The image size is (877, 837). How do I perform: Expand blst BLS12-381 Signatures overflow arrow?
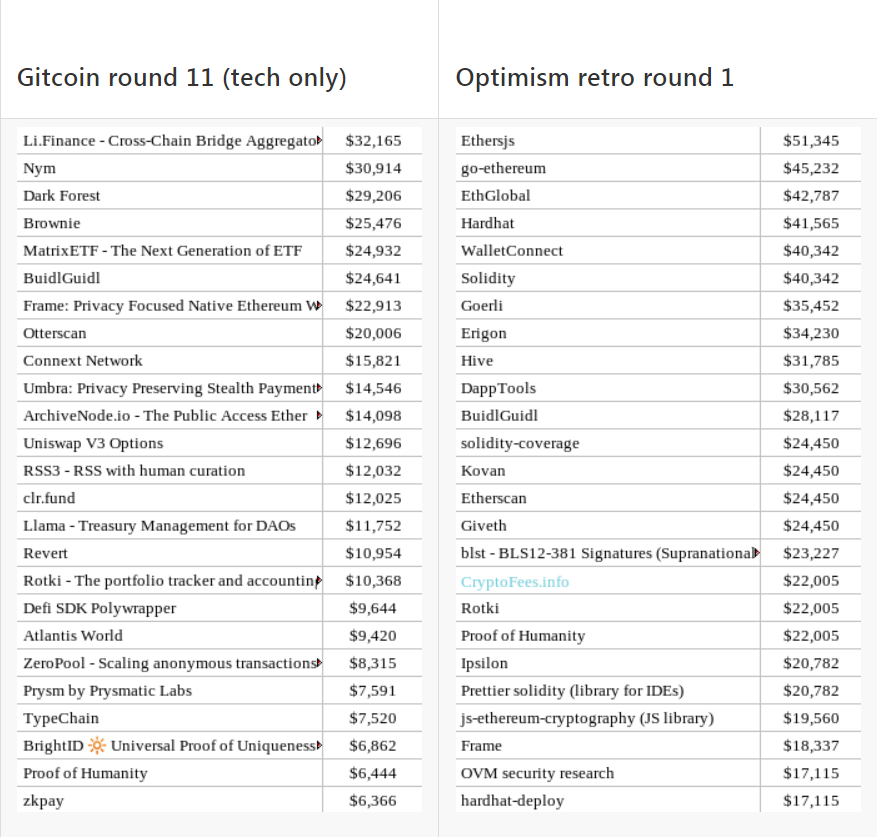point(757,553)
